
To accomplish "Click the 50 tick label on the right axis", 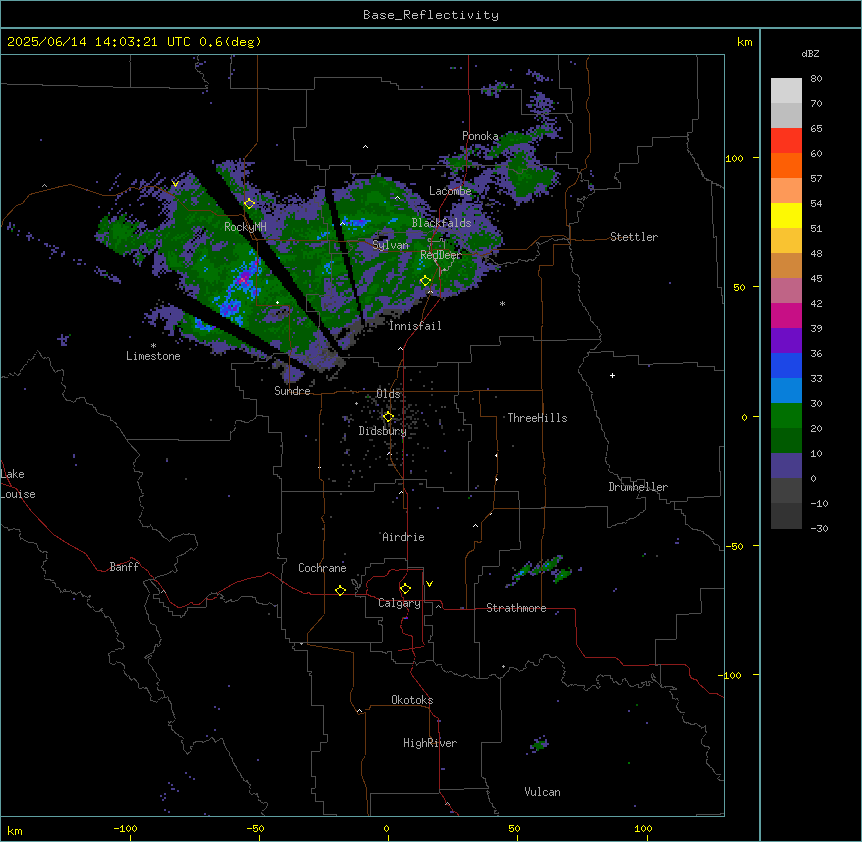I will coord(739,287).
